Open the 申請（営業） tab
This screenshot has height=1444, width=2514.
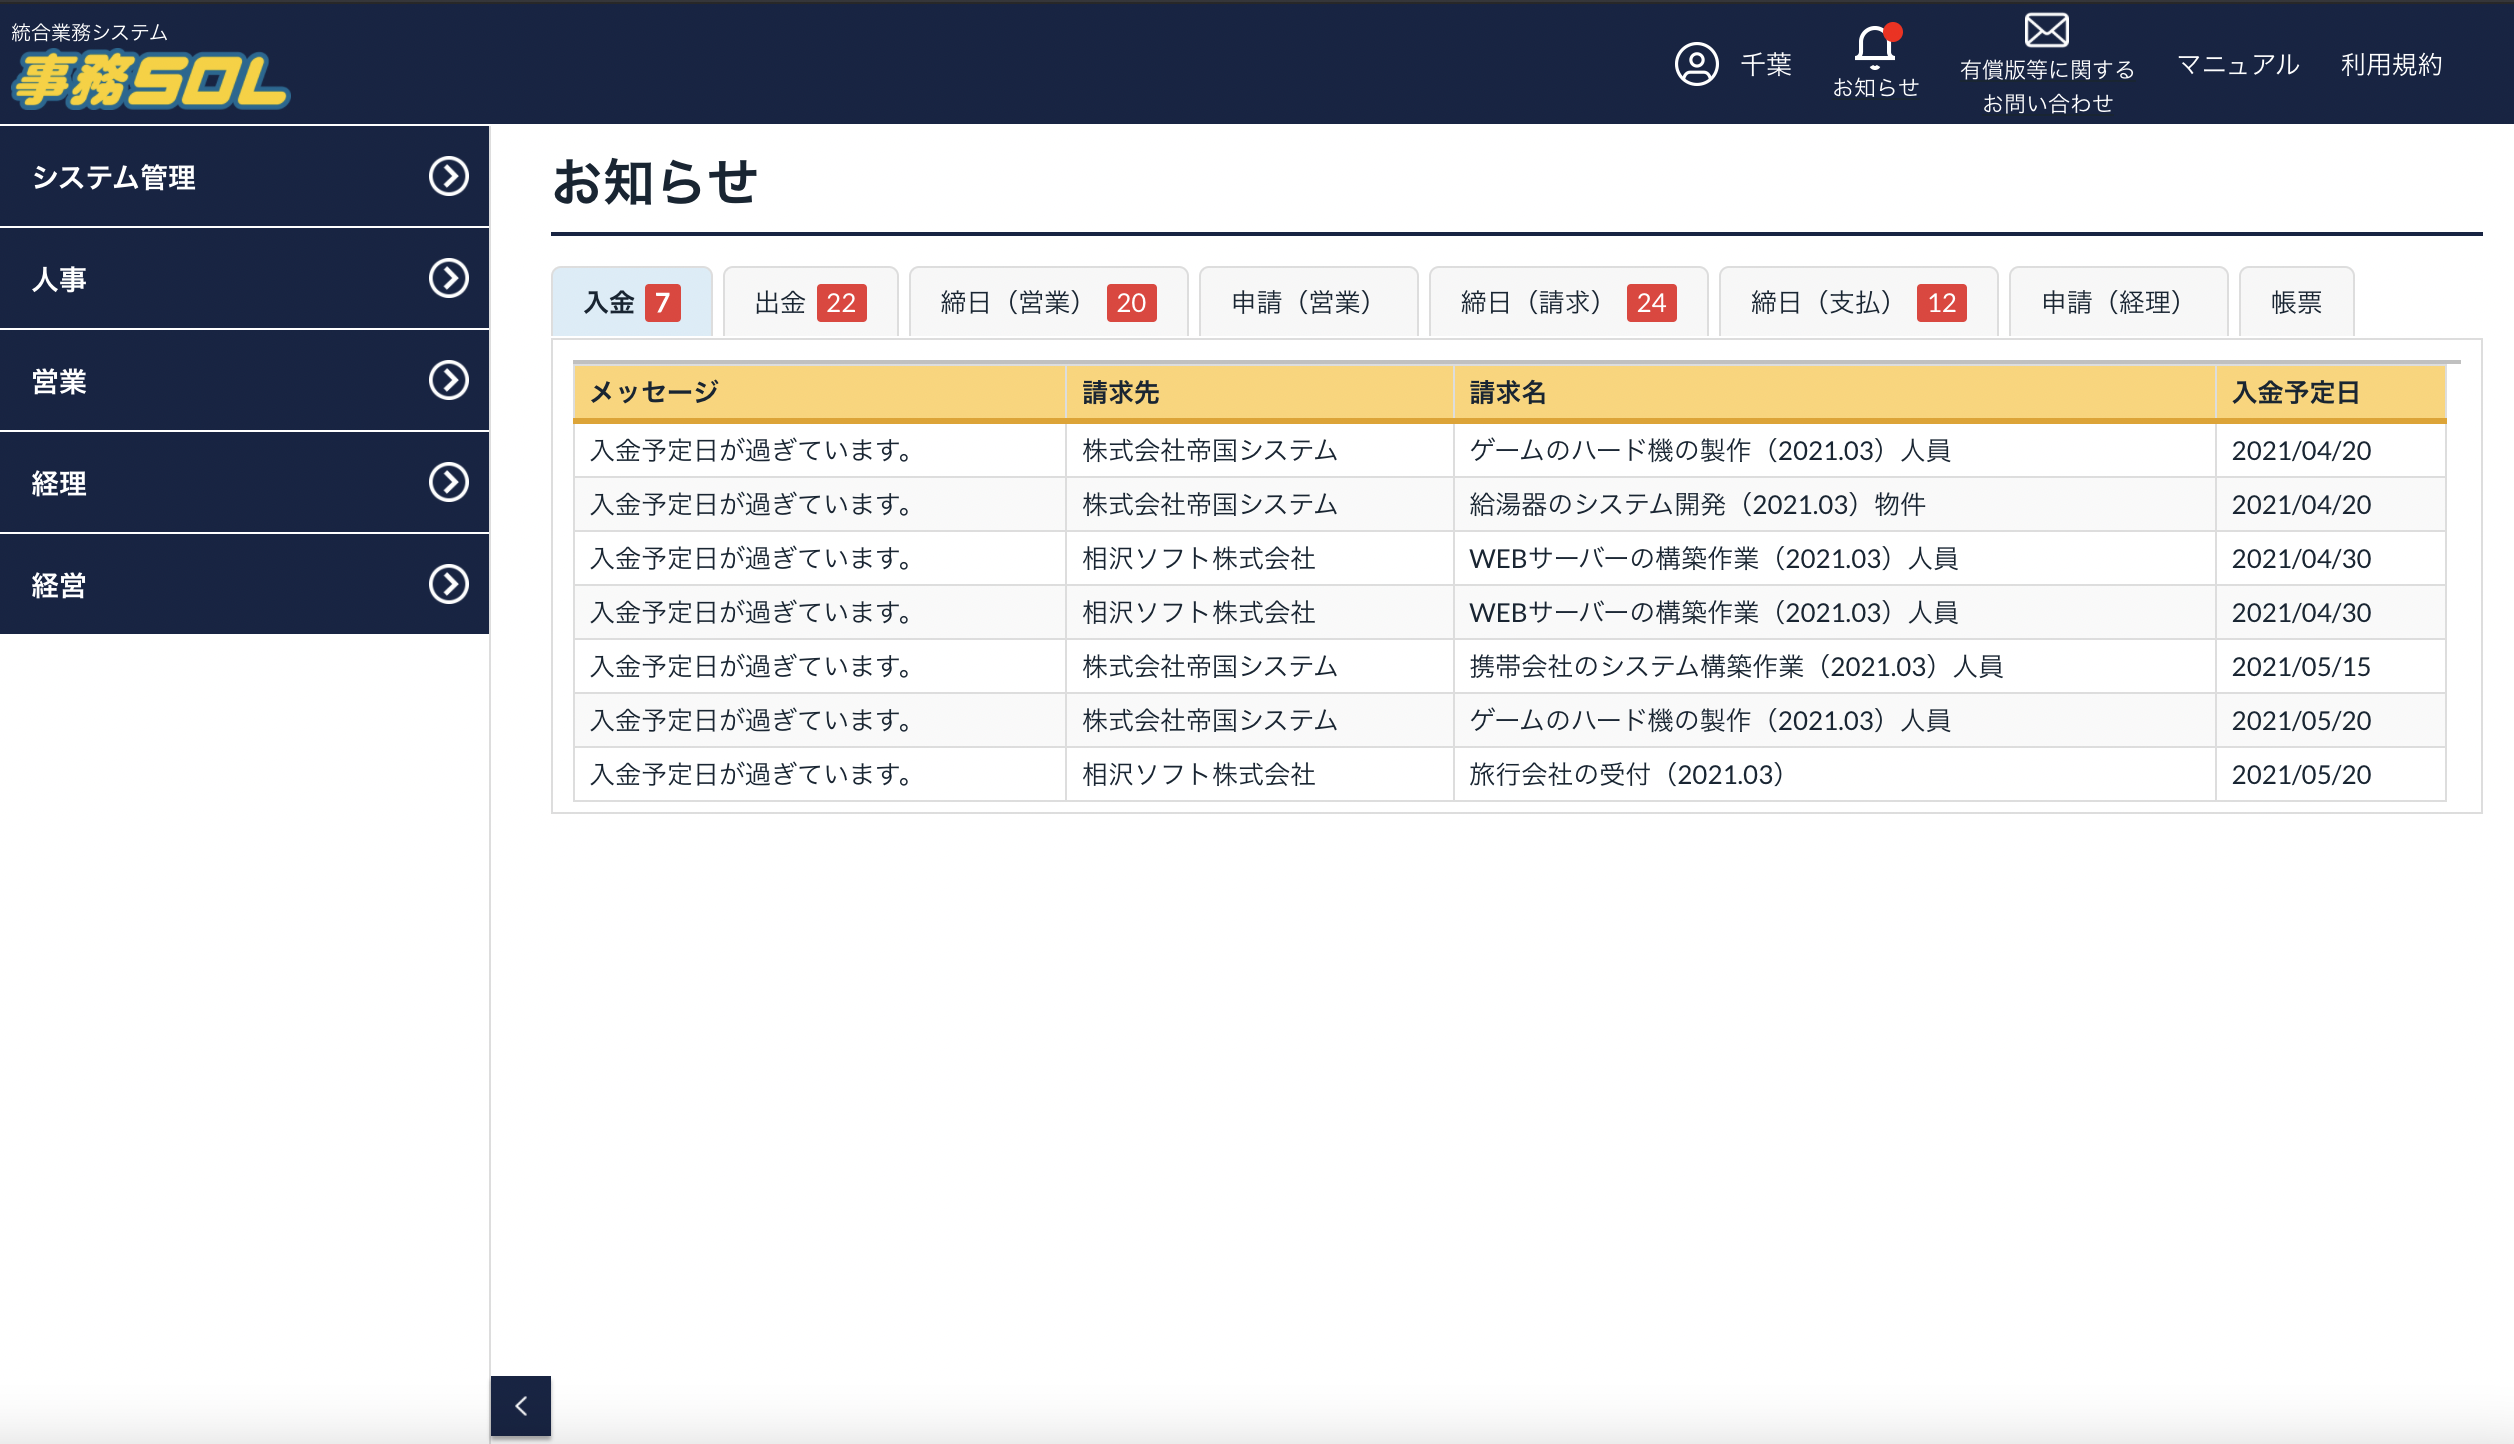(x=1307, y=302)
